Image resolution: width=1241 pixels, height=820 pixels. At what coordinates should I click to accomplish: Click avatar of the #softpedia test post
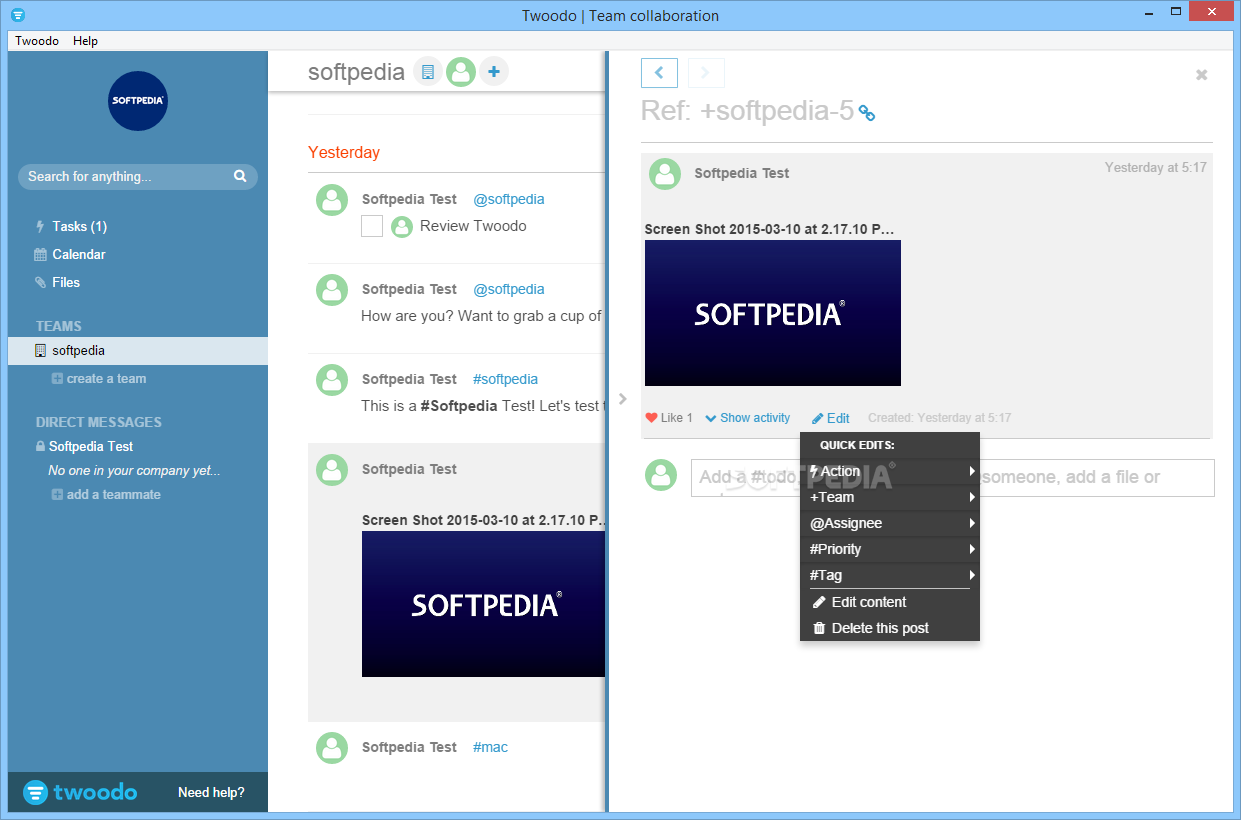click(332, 380)
